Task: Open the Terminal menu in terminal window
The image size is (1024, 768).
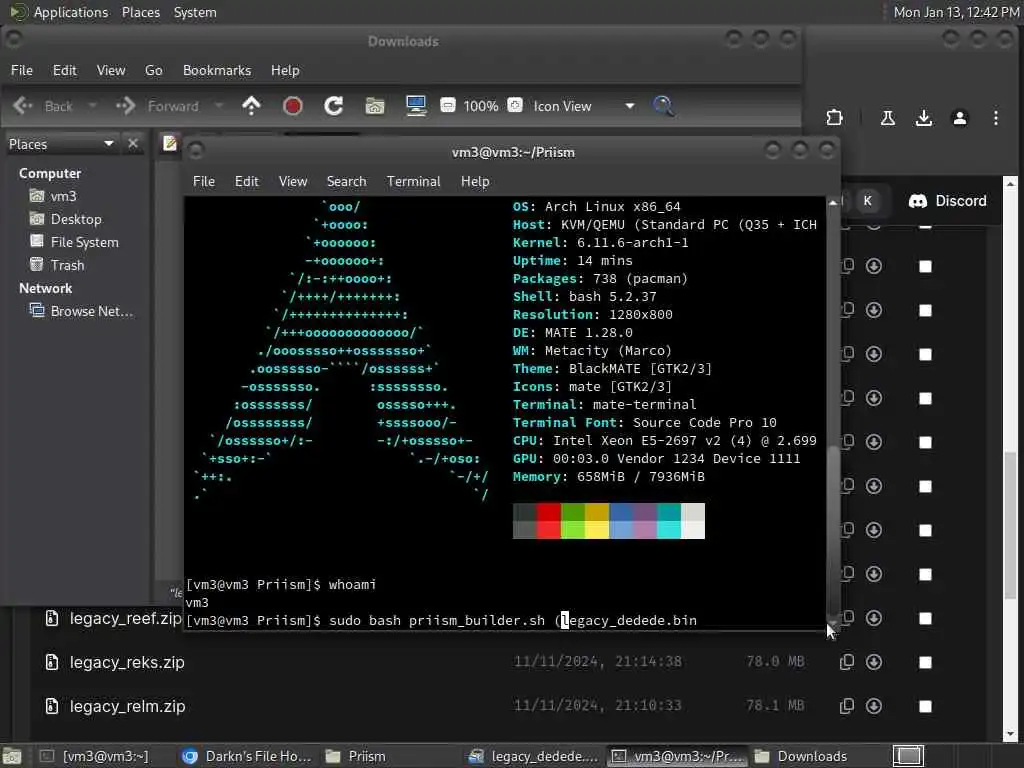Action: point(413,182)
